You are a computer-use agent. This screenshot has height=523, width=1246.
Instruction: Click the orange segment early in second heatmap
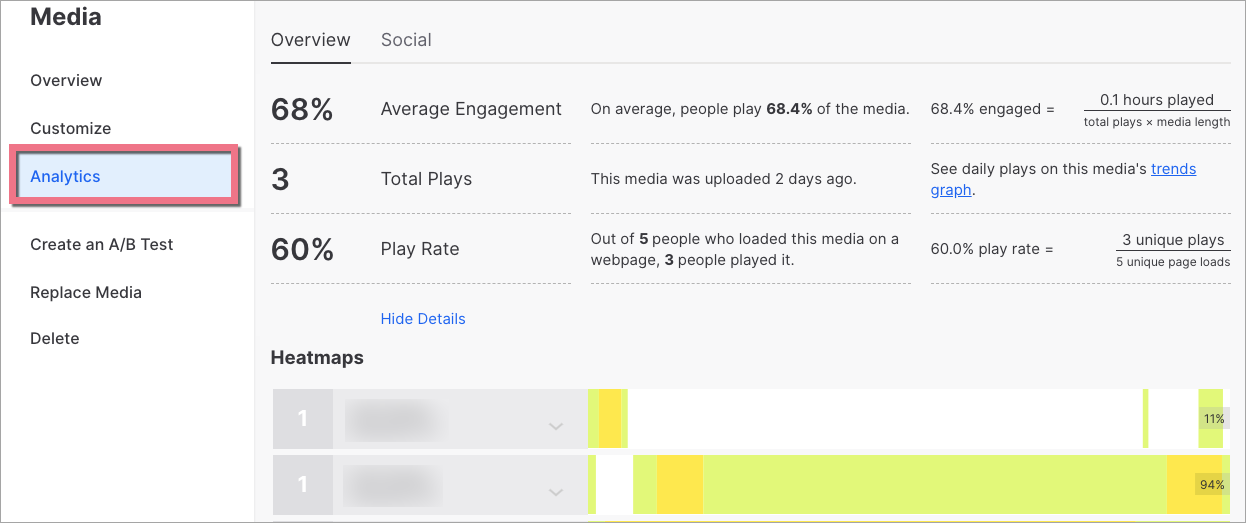(x=680, y=485)
